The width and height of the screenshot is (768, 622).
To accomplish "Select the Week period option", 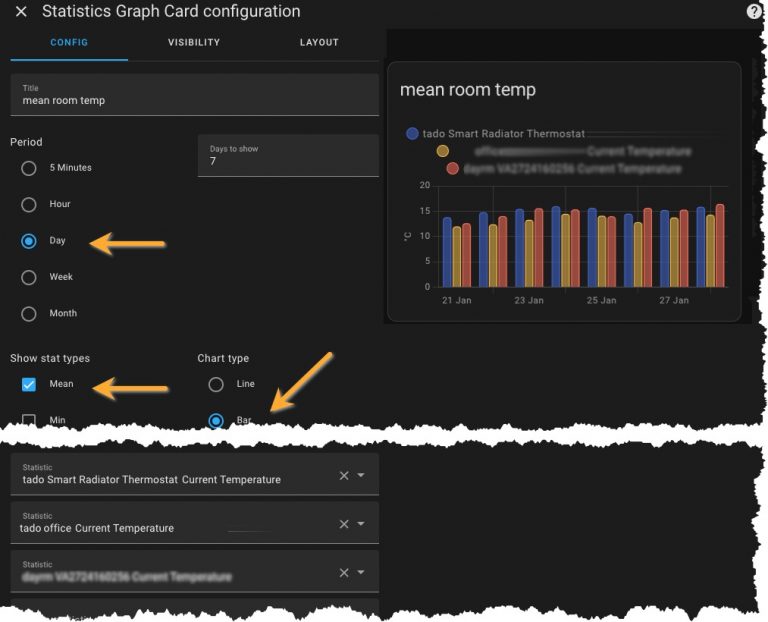I will [x=29, y=277].
